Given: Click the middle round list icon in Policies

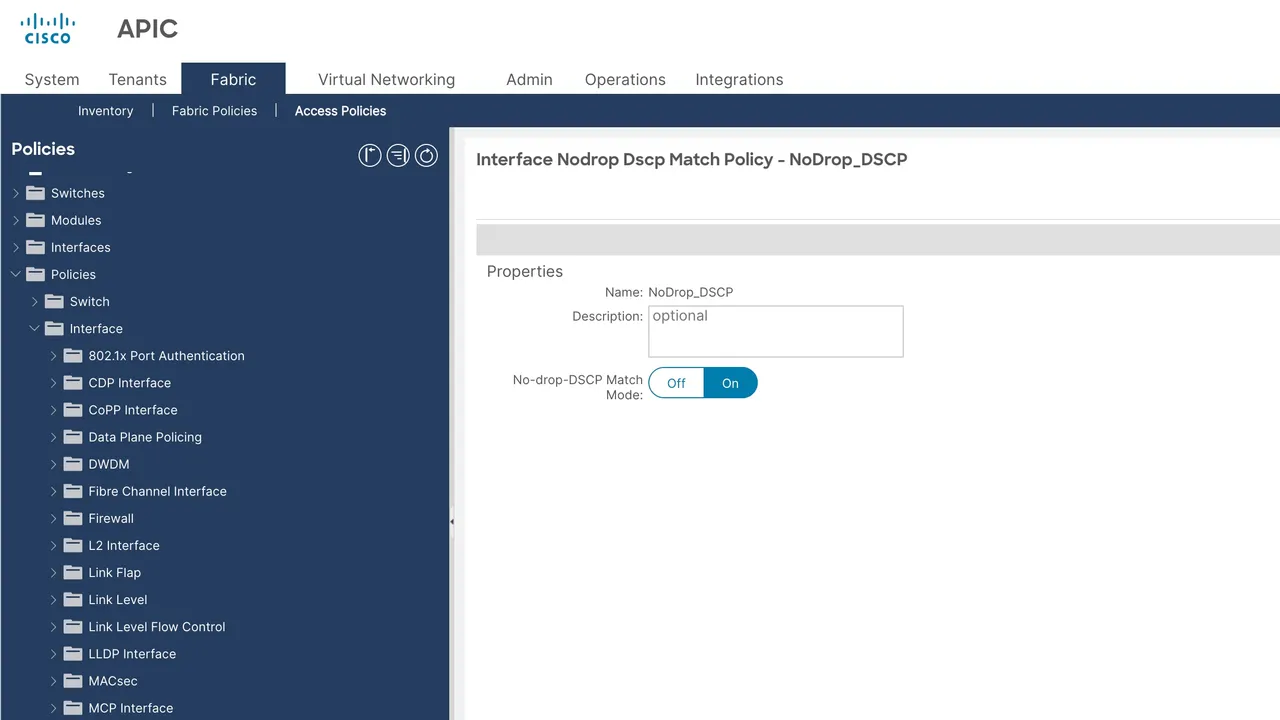Looking at the screenshot, I should click(x=398, y=156).
